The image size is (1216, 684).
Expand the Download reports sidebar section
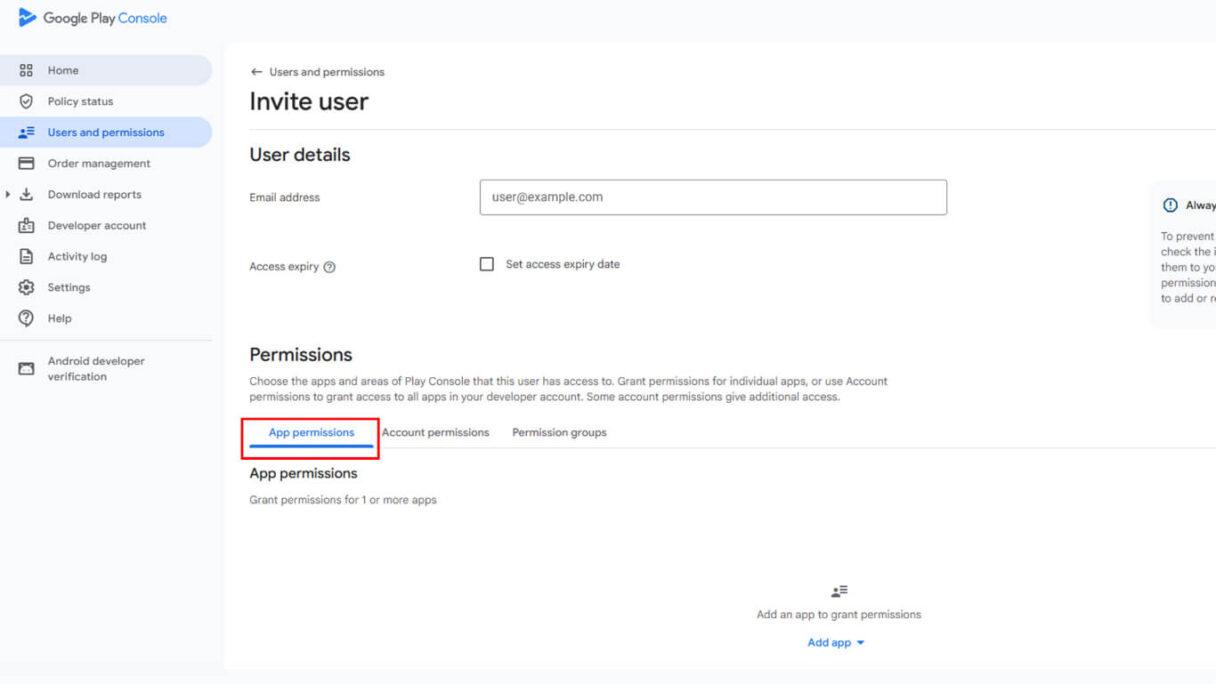(x=9, y=195)
